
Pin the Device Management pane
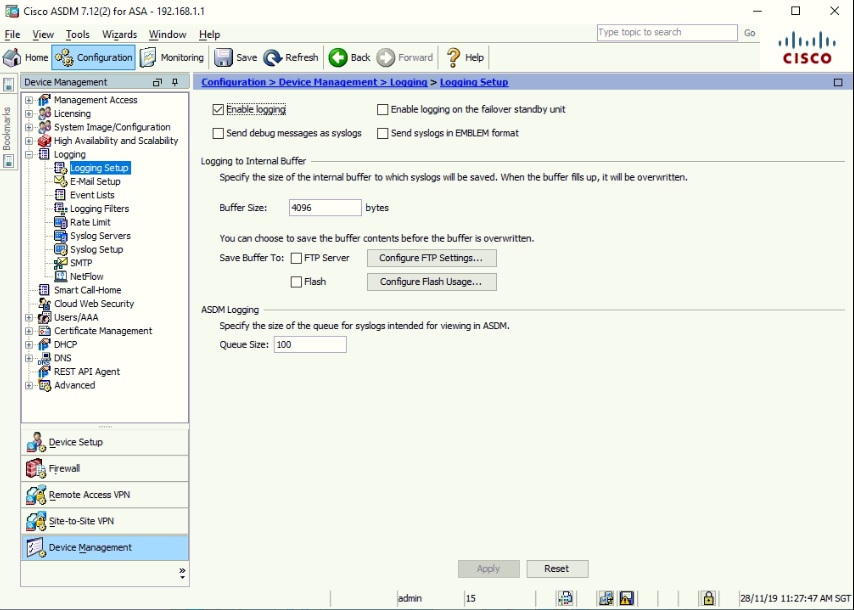[x=175, y=82]
